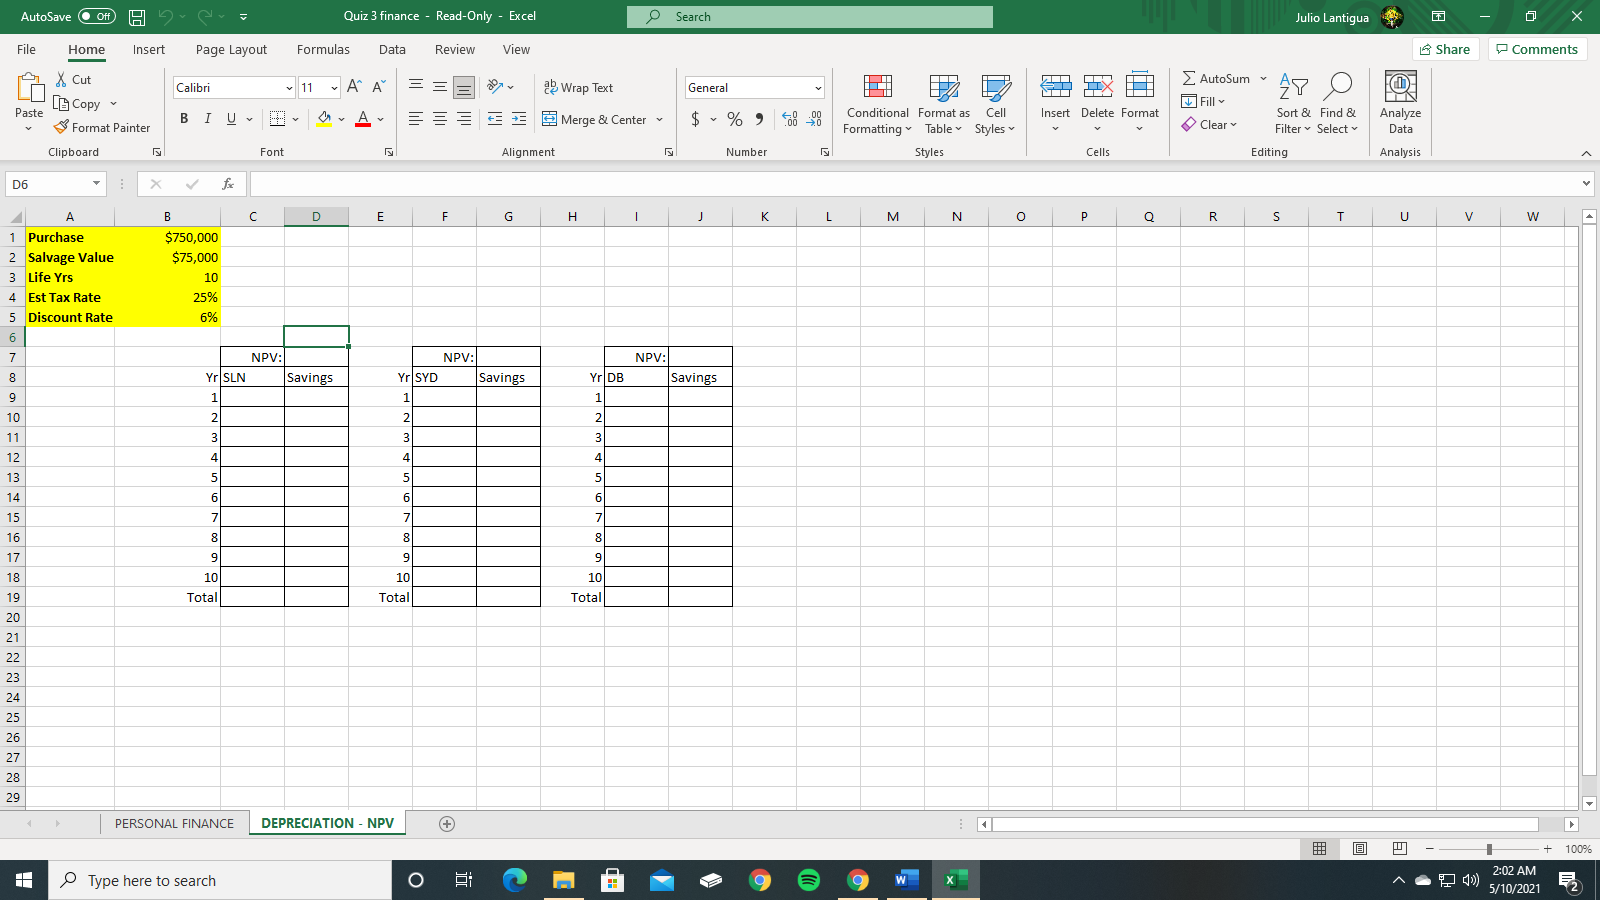Open the Number Format dropdown showing General

click(x=753, y=87)
